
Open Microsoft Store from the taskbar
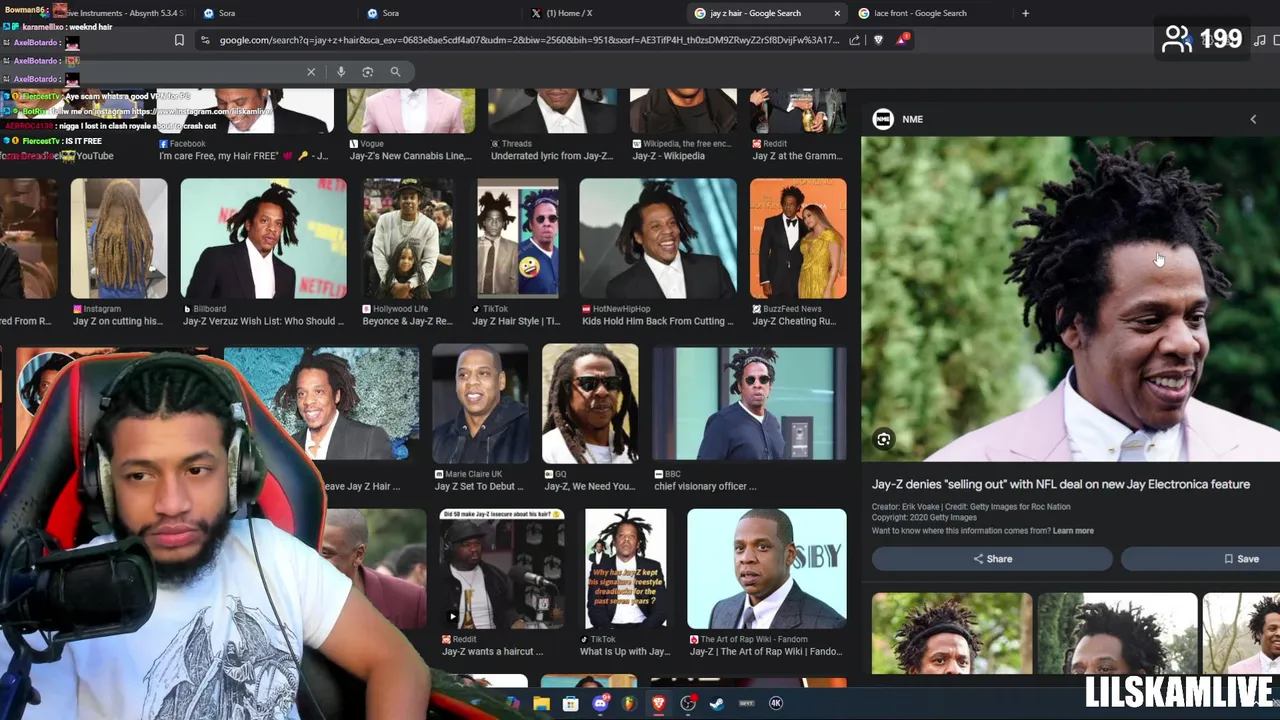570,703
